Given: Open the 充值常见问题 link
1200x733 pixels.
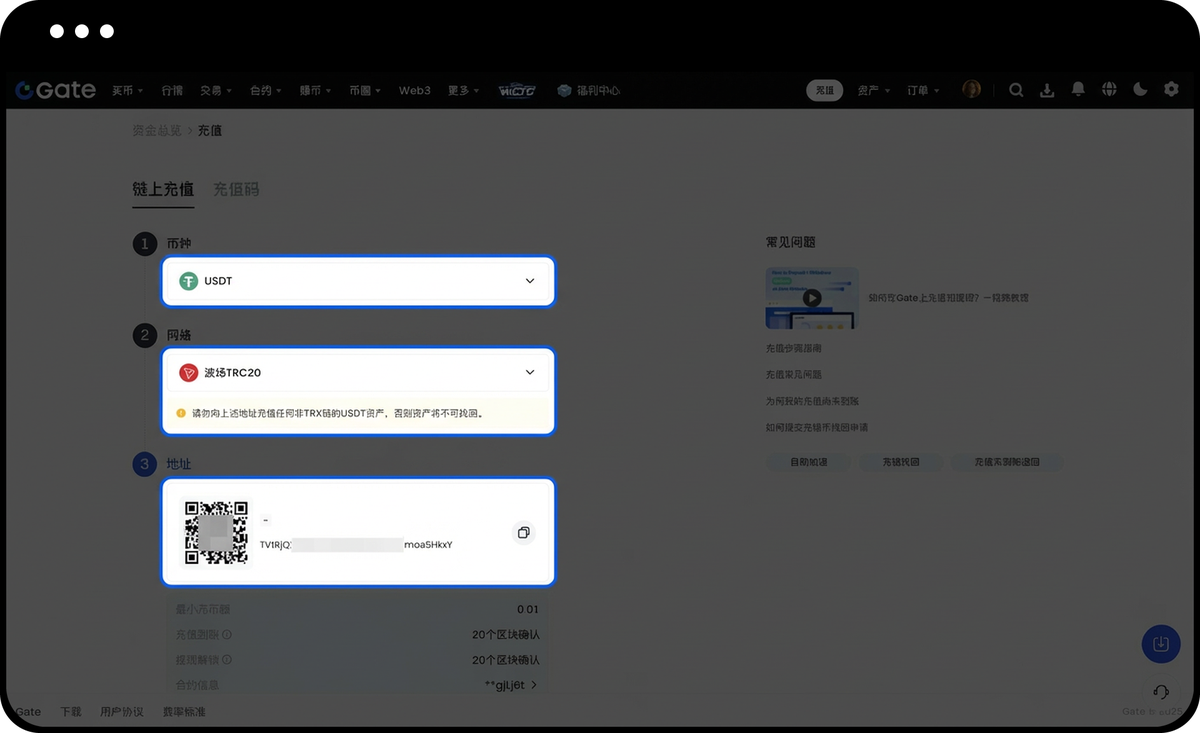Looking at the screenshot, I should point(794,375).
